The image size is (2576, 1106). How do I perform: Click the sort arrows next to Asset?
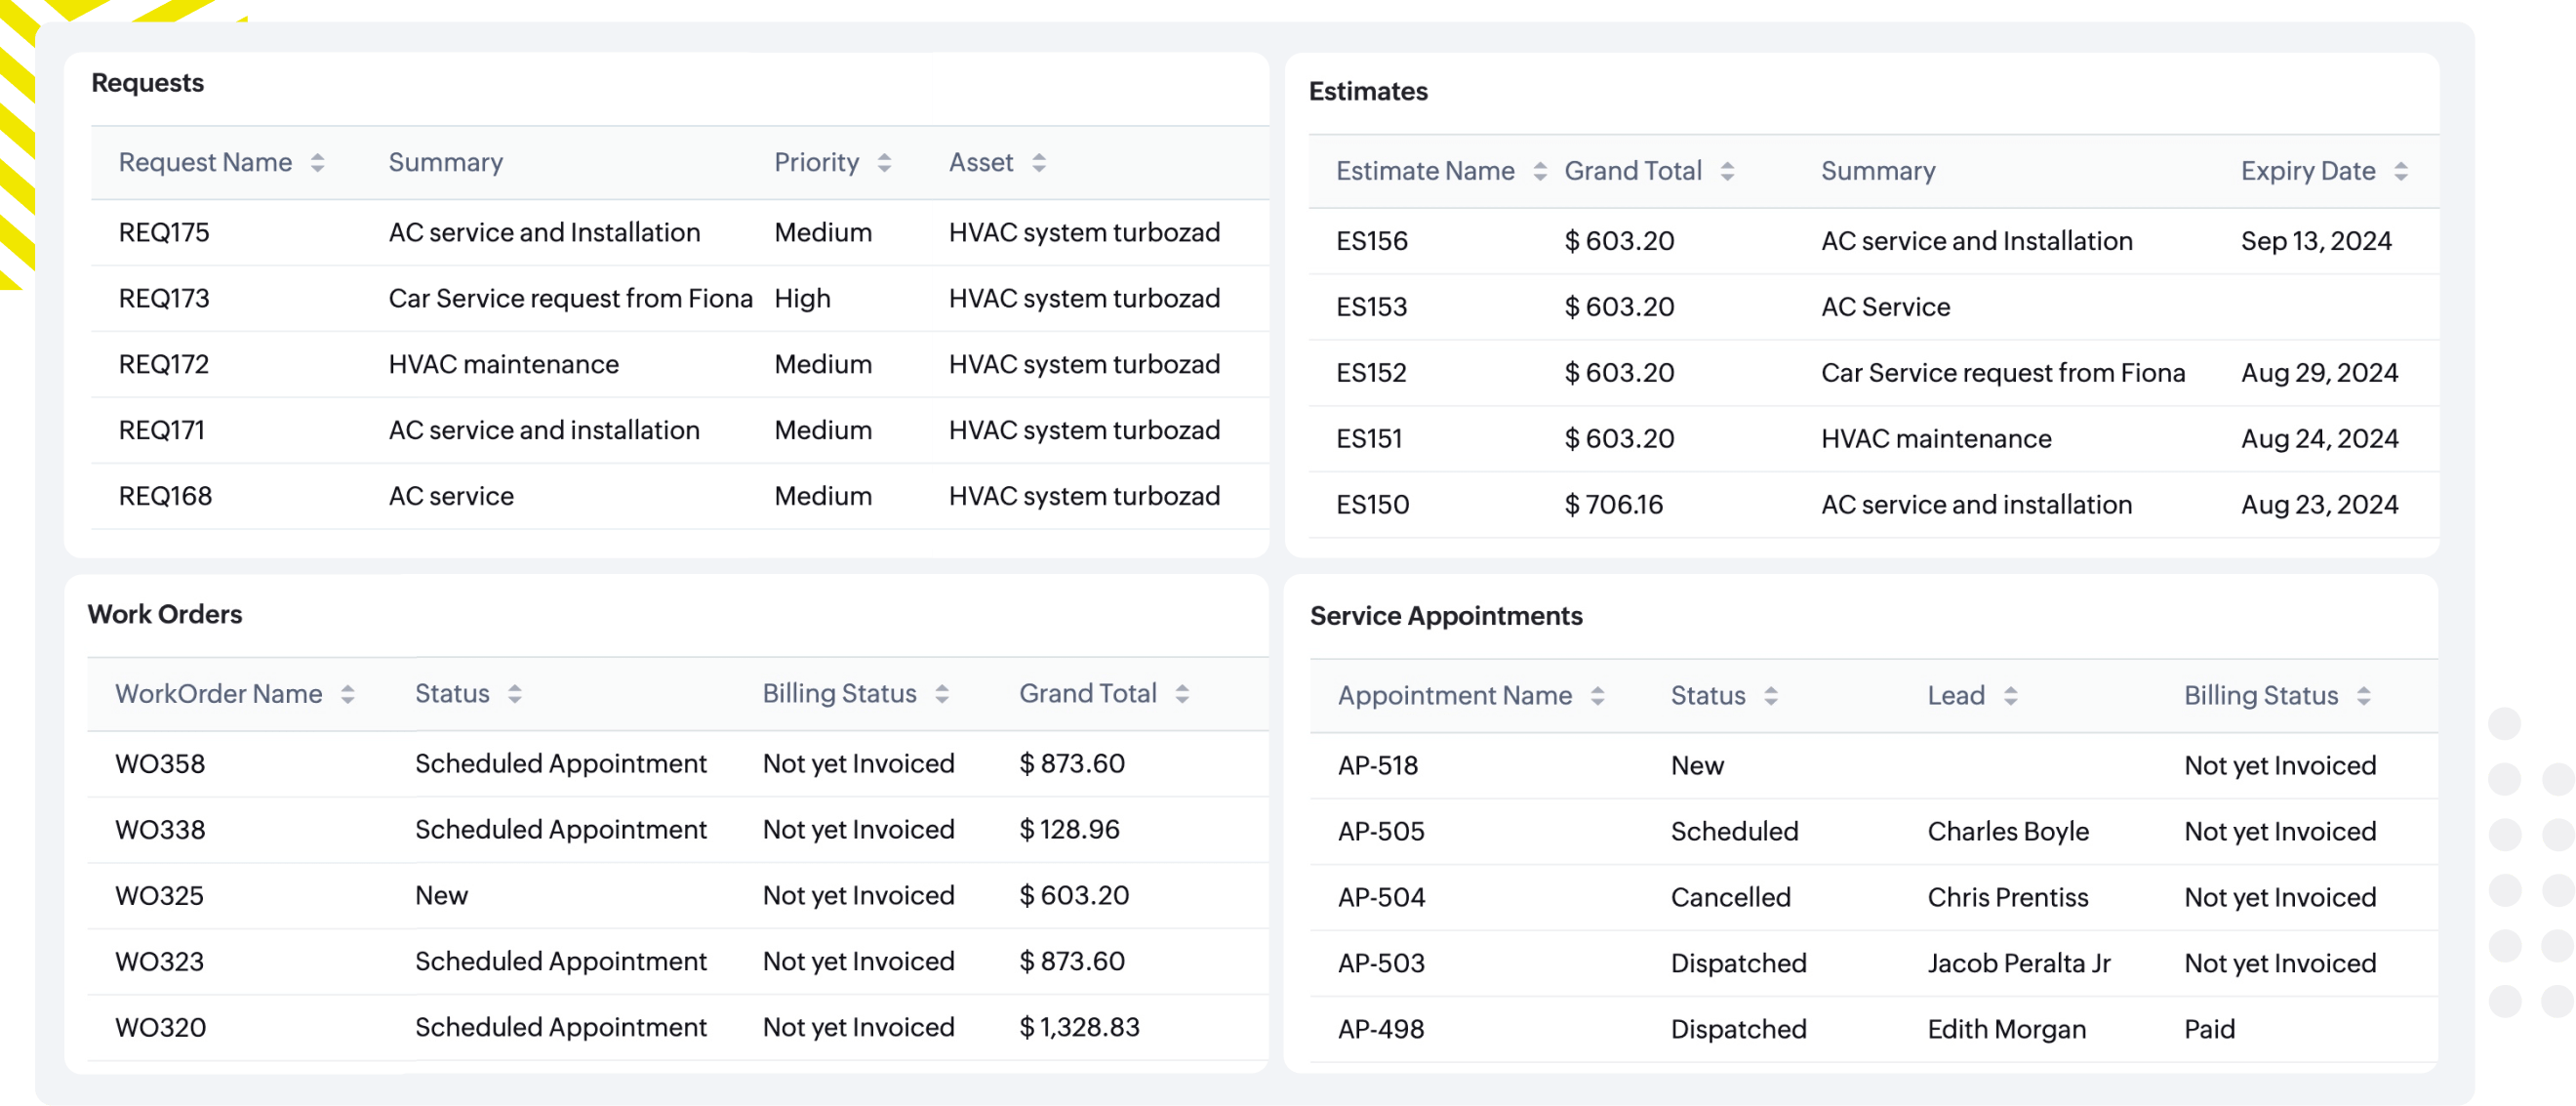point(1039,163)
